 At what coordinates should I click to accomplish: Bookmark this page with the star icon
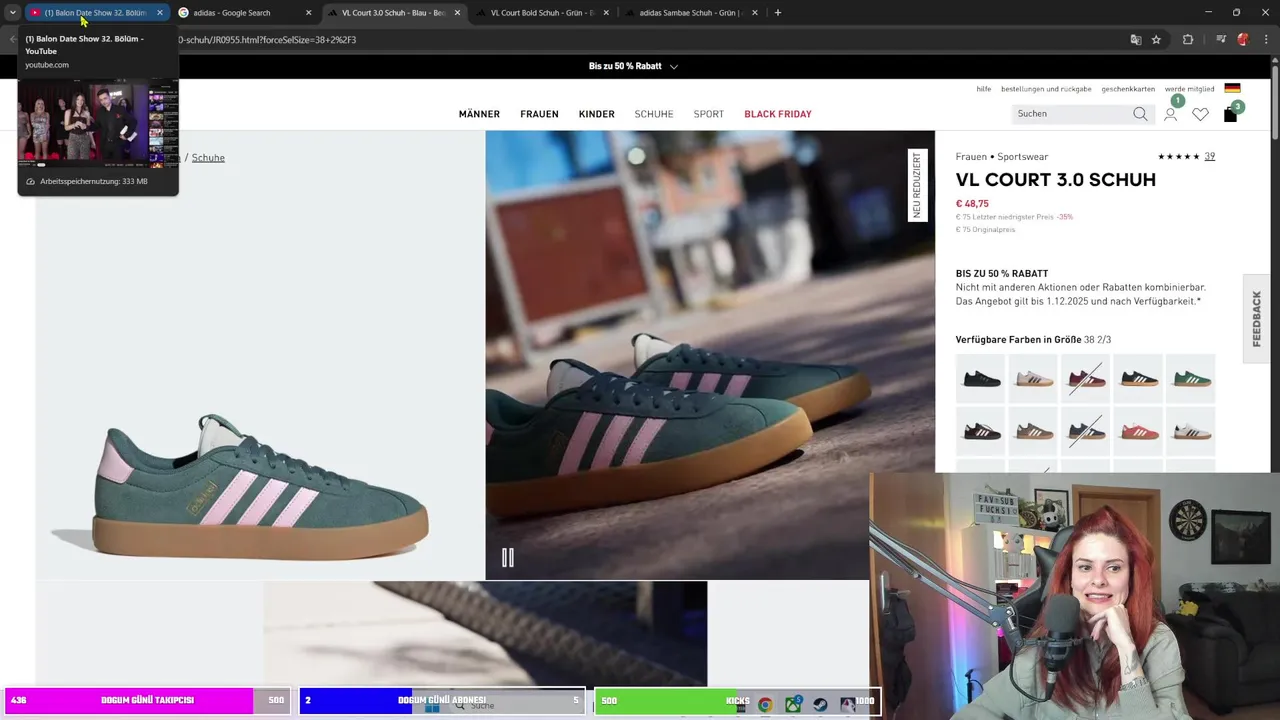[1156, 40]
